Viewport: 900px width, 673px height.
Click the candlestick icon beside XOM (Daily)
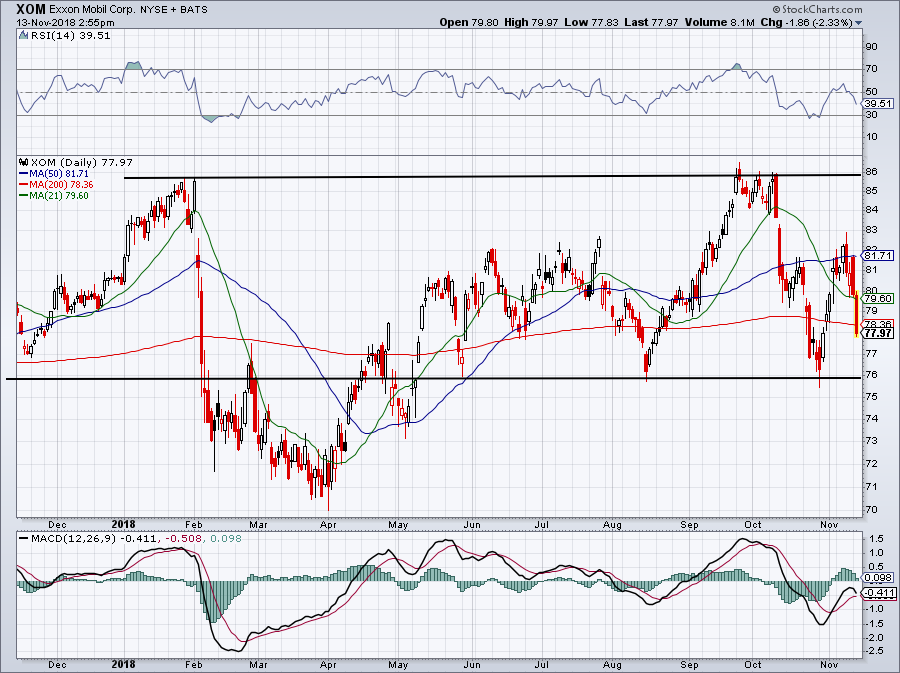(24, 162)
